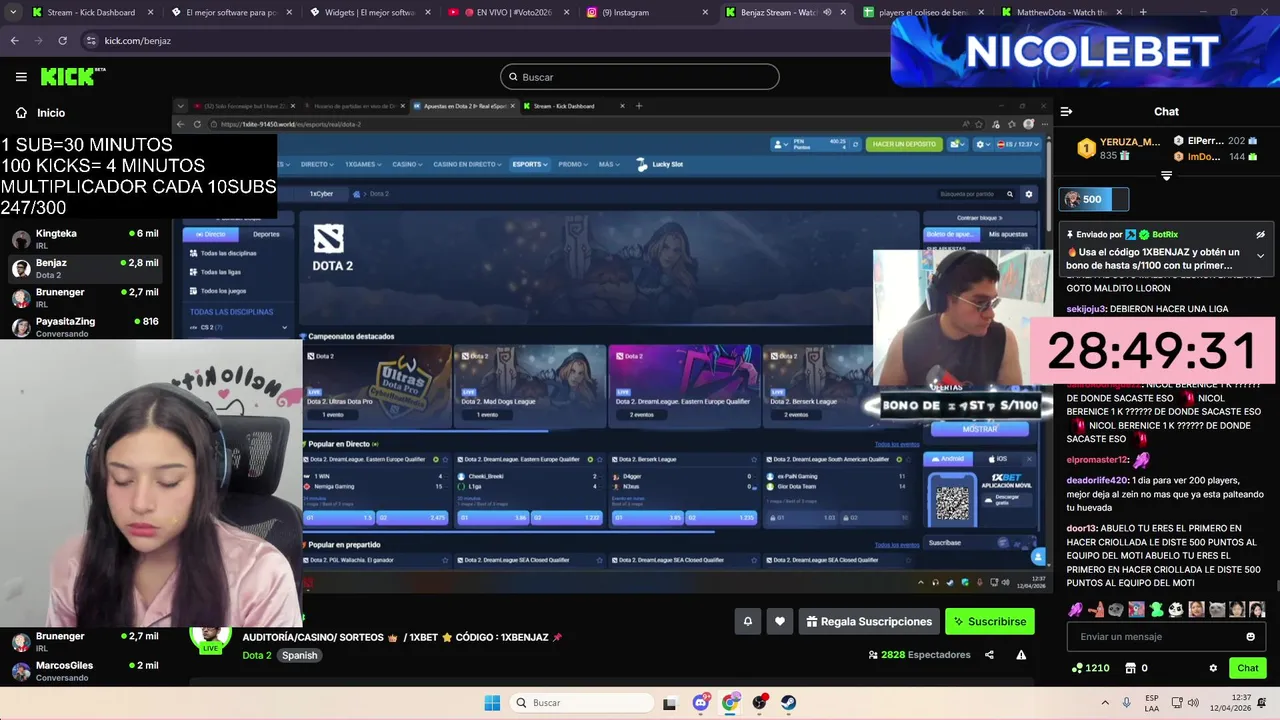Open Kingteka channel in sidebar

tap(84, 239)
